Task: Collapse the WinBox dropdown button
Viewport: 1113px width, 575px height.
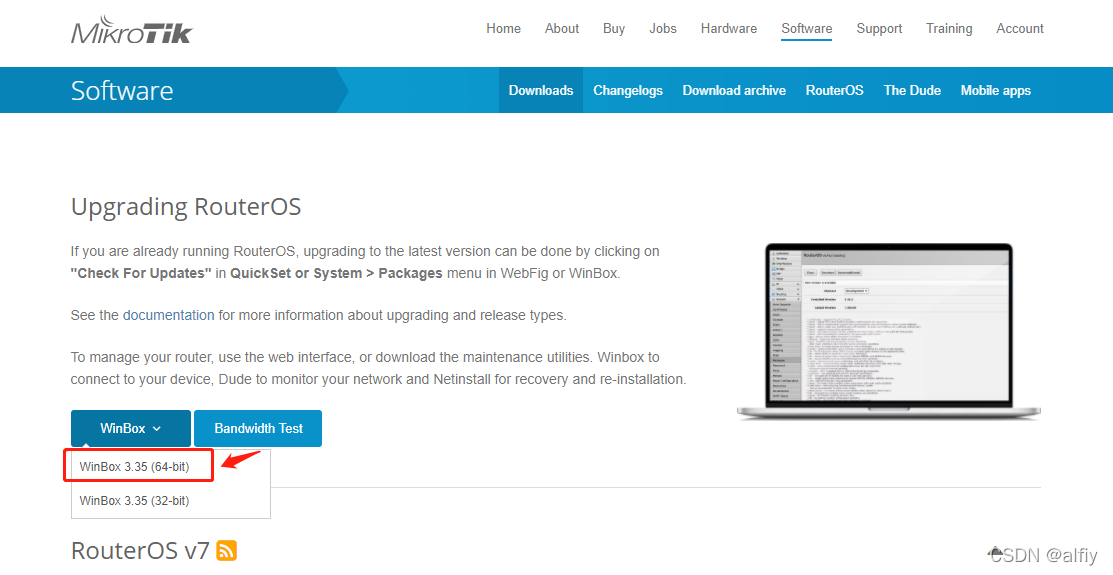Action: tap(131, 428)
